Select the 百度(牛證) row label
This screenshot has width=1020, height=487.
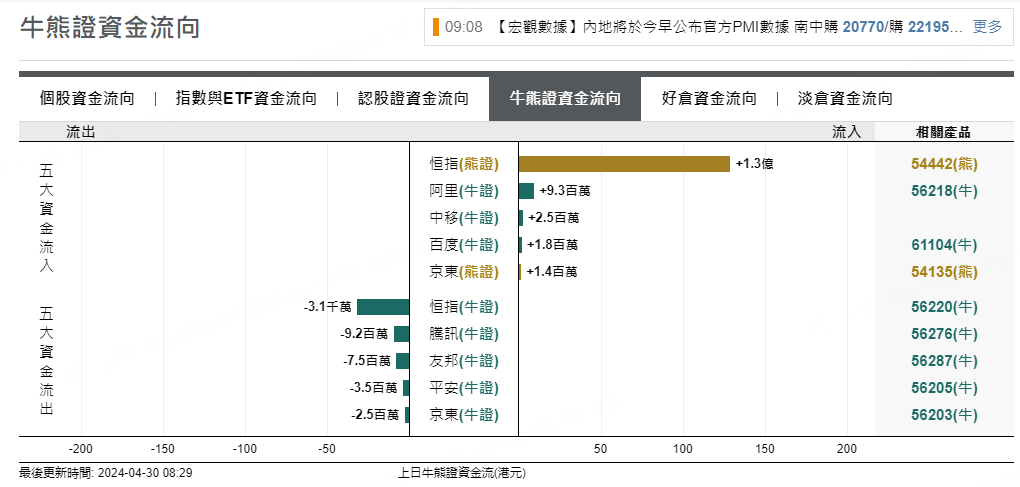pyautogui.click(x=464, y=245)
